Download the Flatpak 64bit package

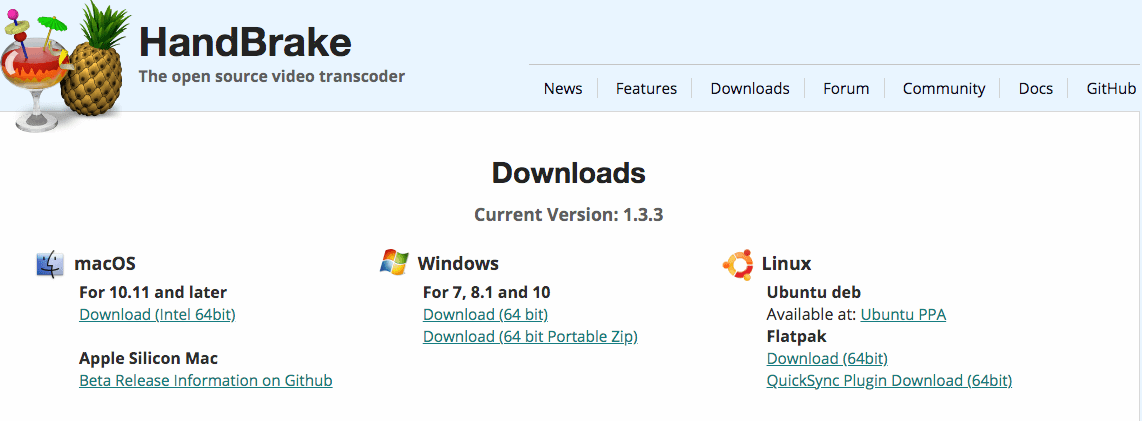pyautogui.click(x=827, y=358)
